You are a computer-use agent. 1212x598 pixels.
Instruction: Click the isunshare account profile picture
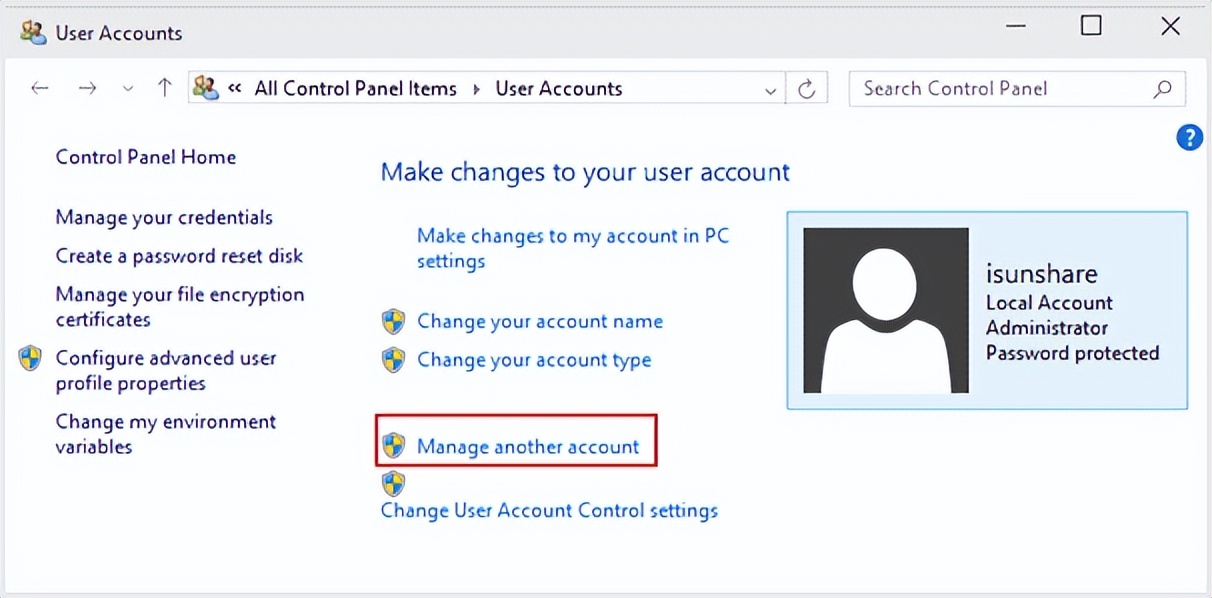pos(886,310)
